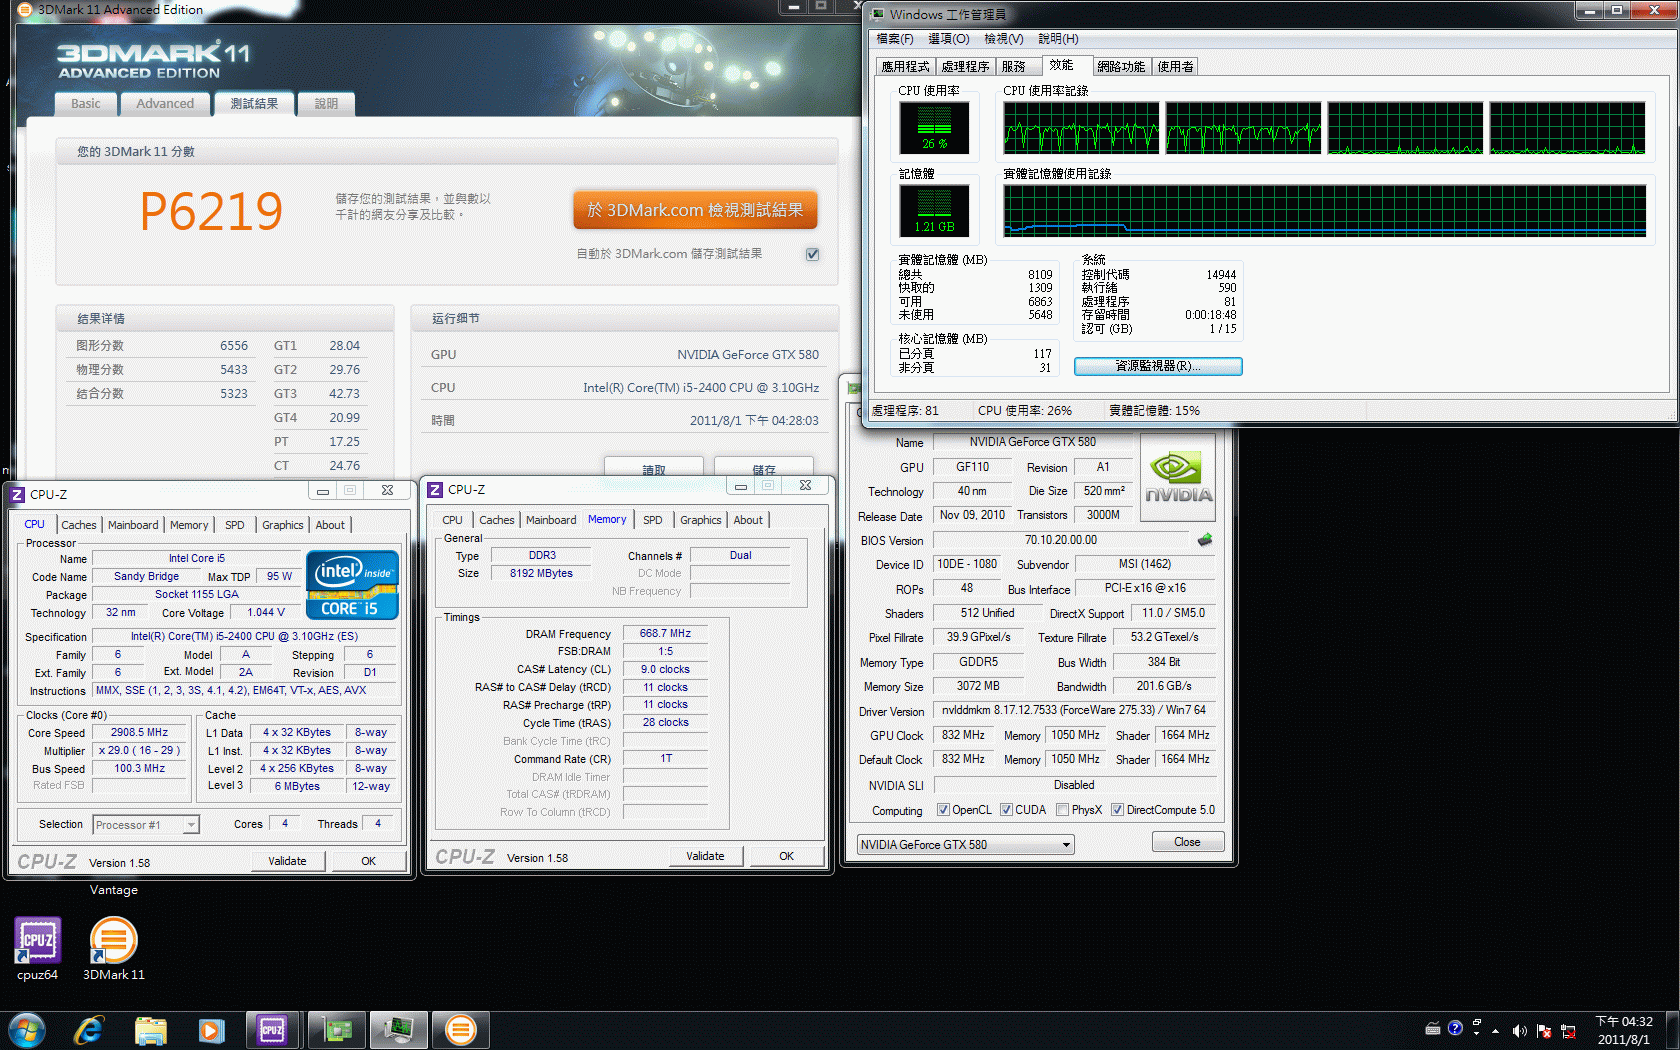1680x1050 pixels.
Task: Click the 讀取 load button in 3DMark
Action: pyautogui.click(x=654, y=468)
